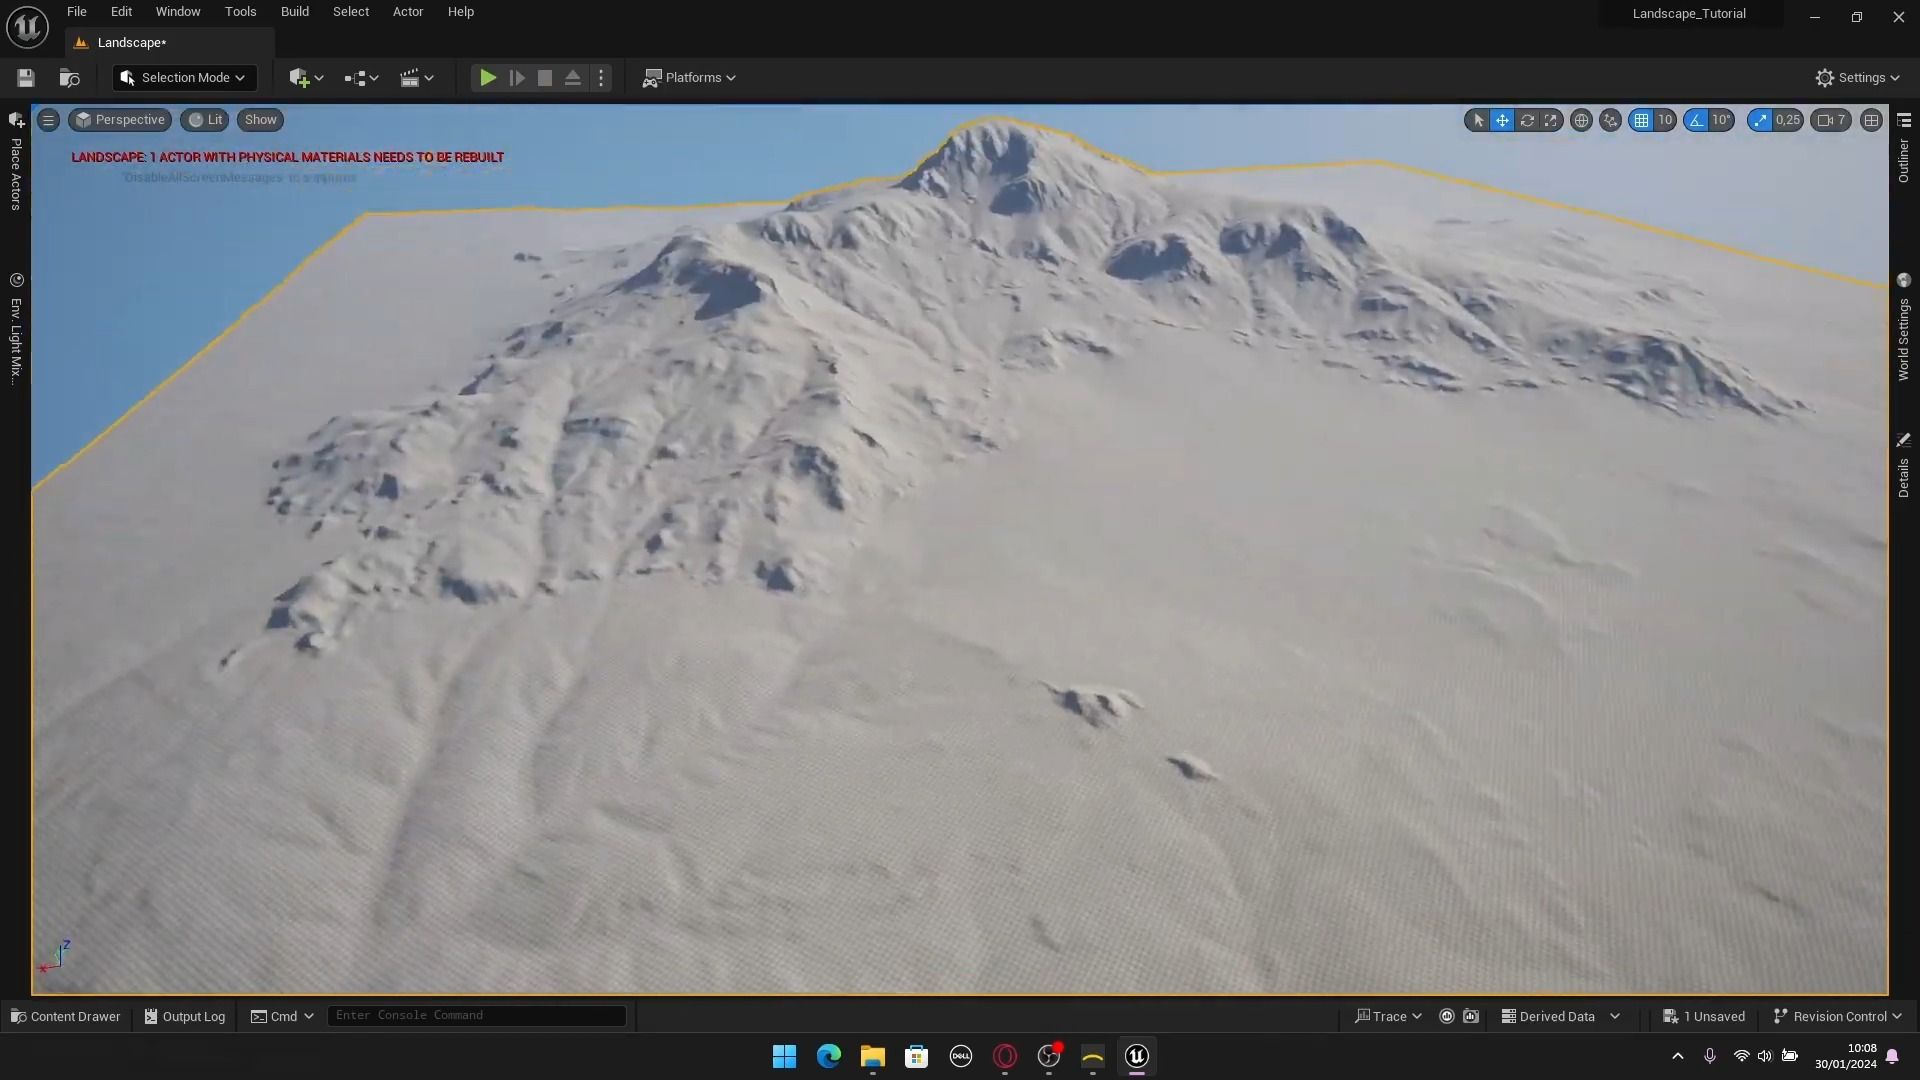The width and height of the screenshot is (1920, 1080).
Task: Toggle grid snapping on or off
Action: 1641,120
